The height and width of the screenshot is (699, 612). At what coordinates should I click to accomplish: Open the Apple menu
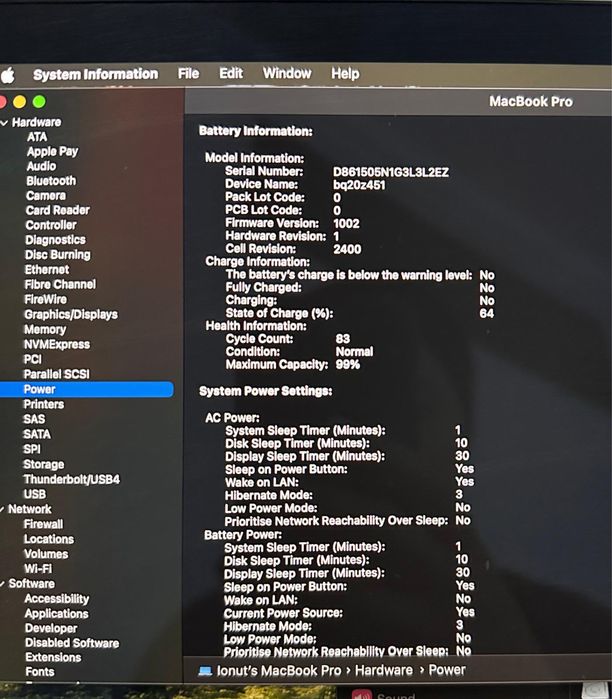[7, 75]
